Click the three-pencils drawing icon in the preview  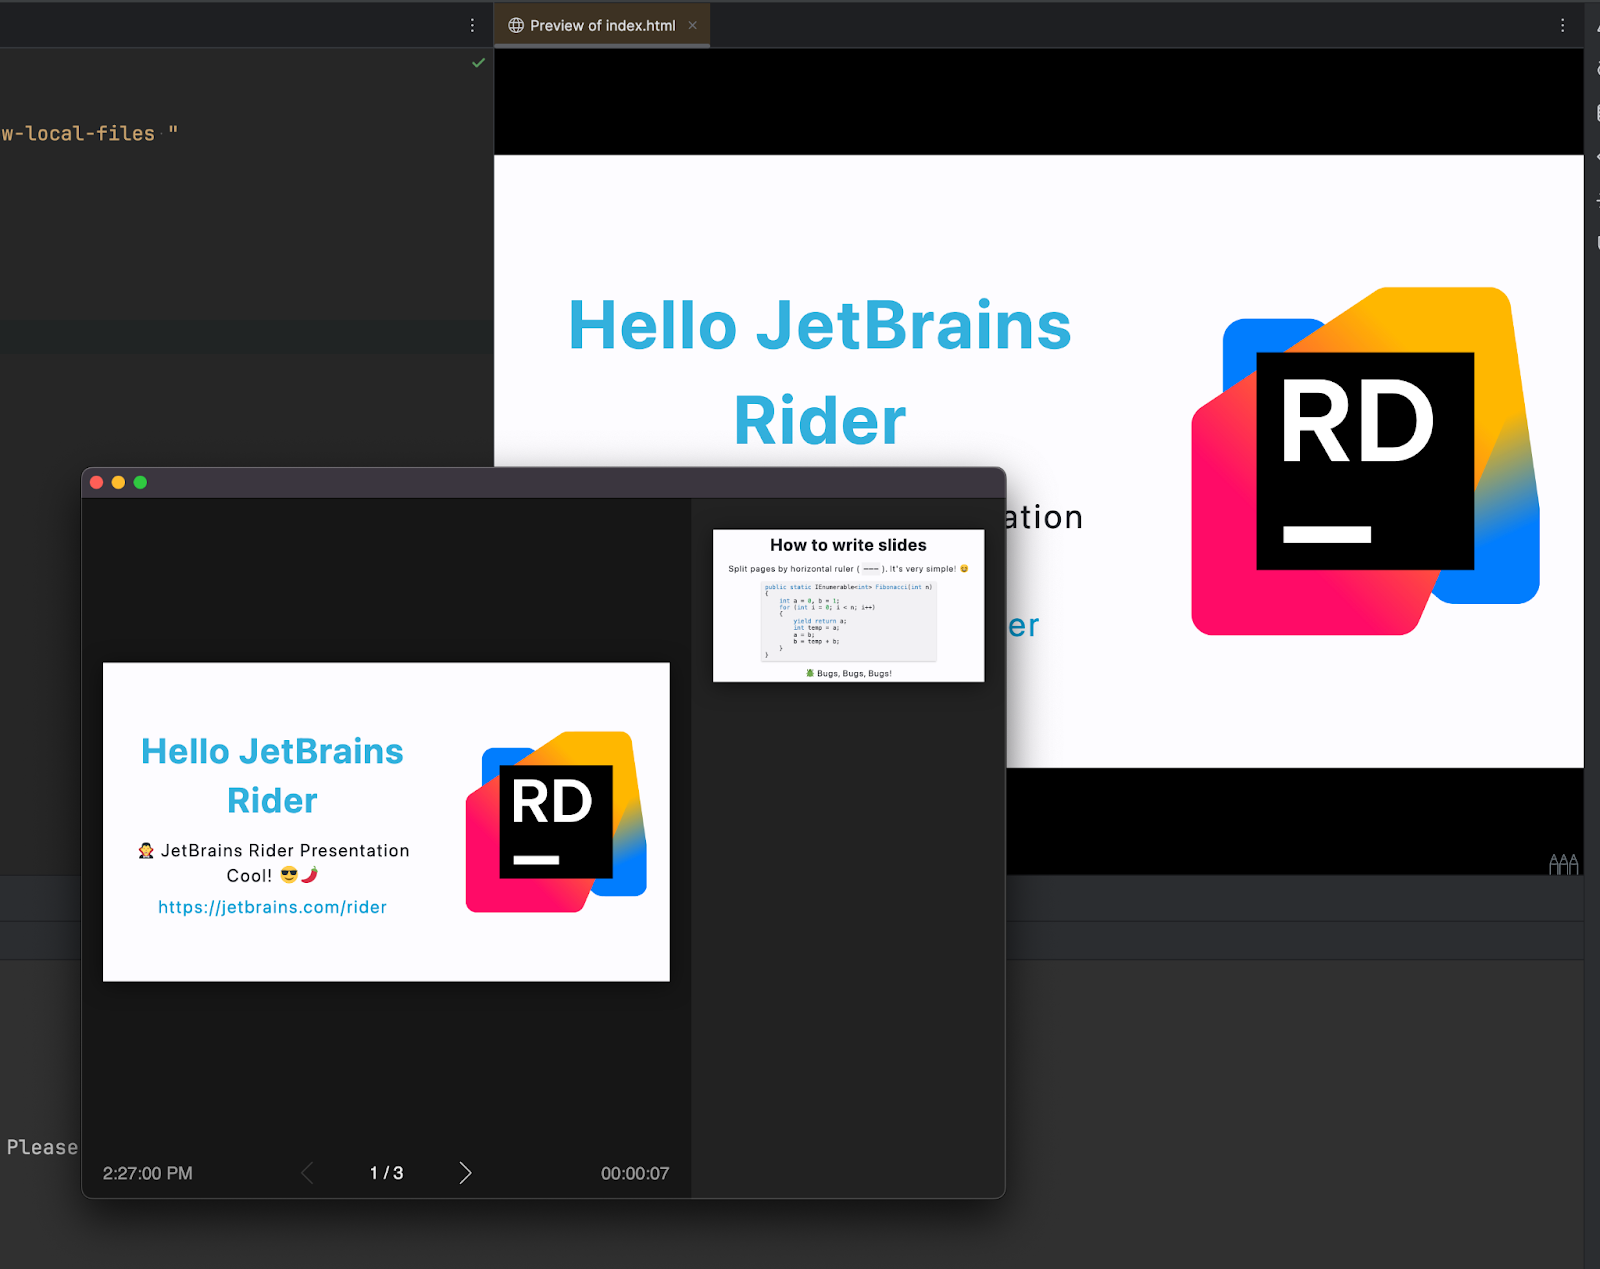(x=1563, y=864)
